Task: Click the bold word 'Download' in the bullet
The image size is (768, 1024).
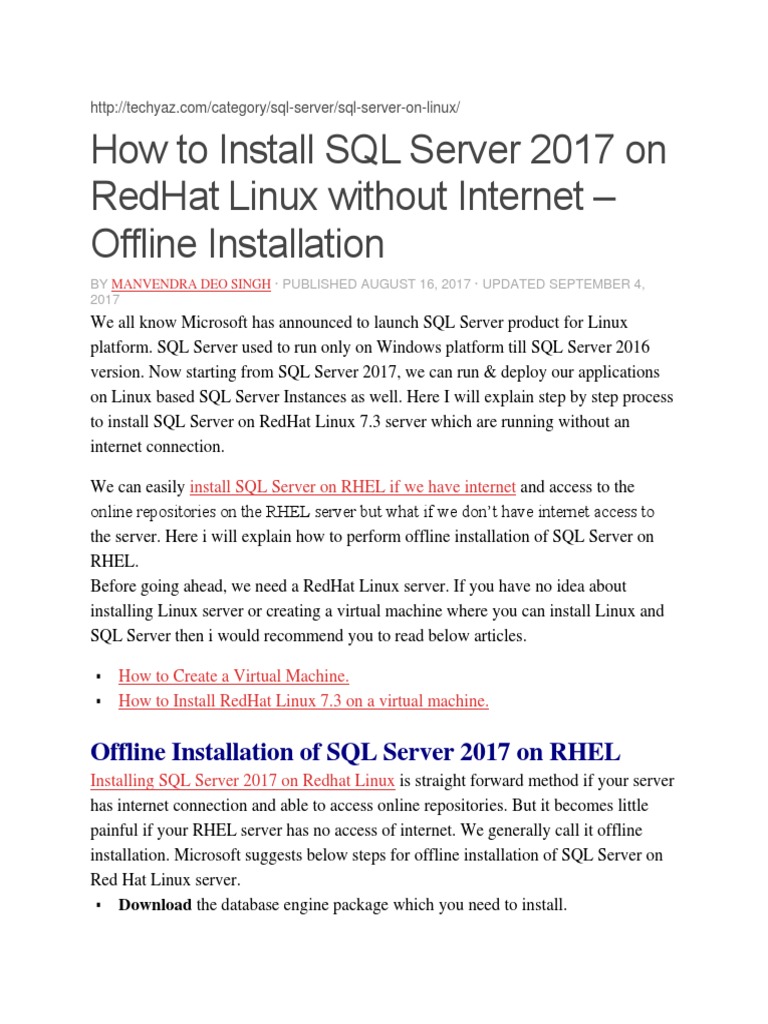Action: 155,905
